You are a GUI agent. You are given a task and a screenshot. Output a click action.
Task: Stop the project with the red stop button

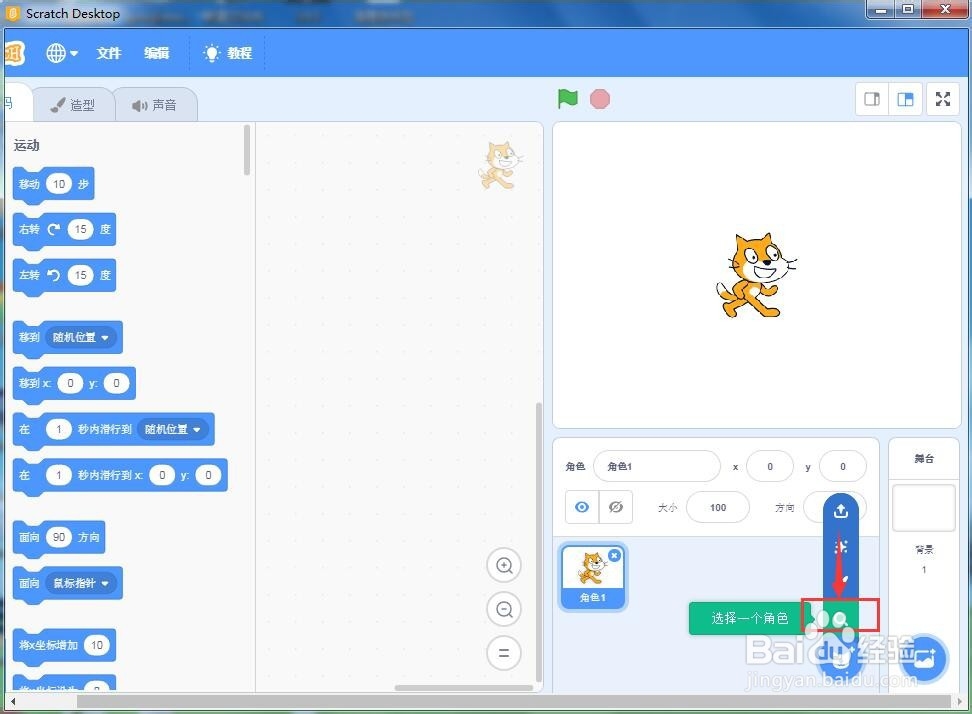tap(599, 99)
